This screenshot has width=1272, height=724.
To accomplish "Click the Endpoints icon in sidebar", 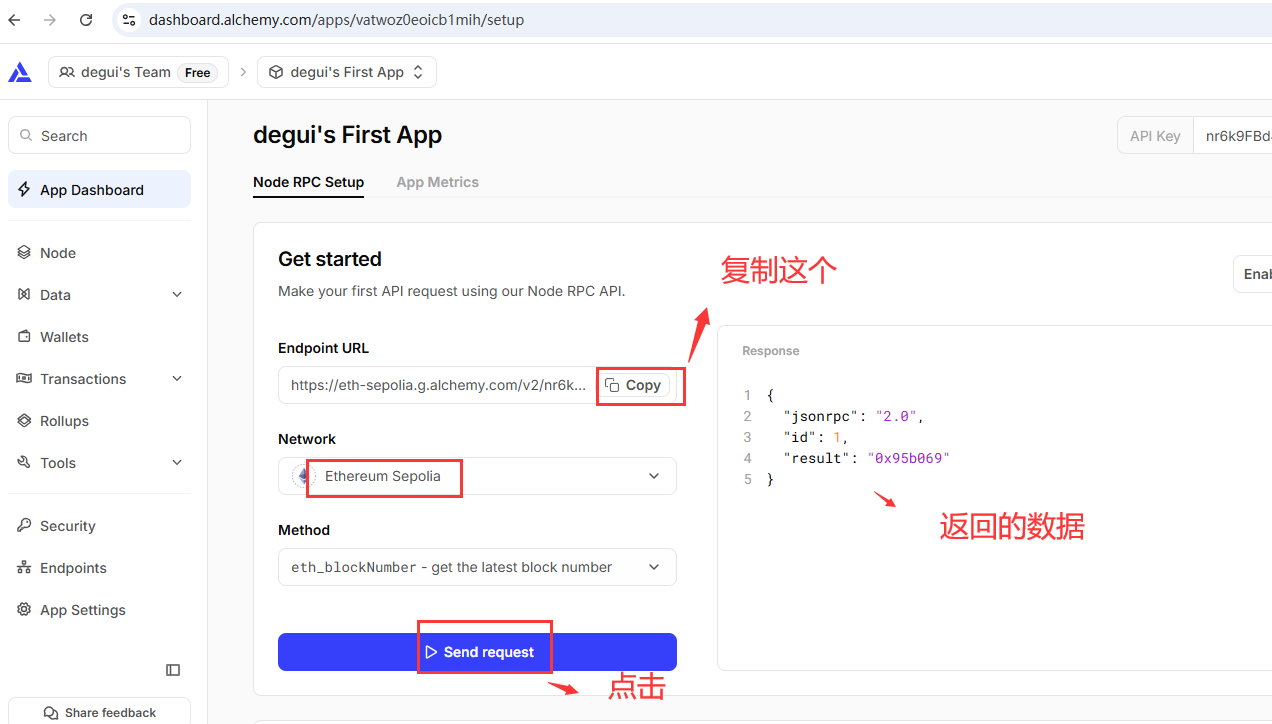I will pyautogui.click(x=24, y=568).
